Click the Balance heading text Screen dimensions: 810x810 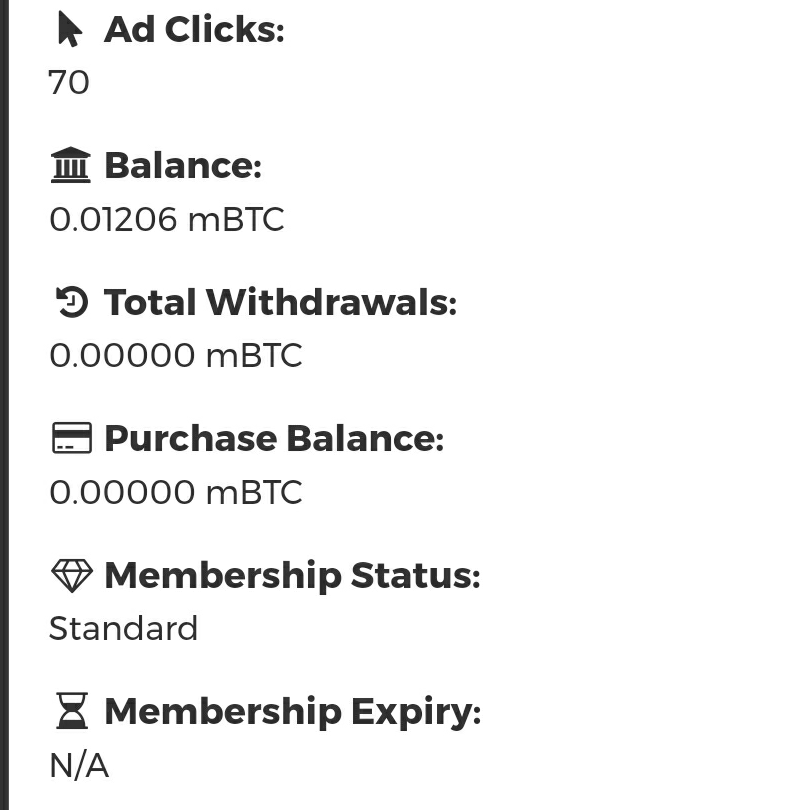(185, 166)
